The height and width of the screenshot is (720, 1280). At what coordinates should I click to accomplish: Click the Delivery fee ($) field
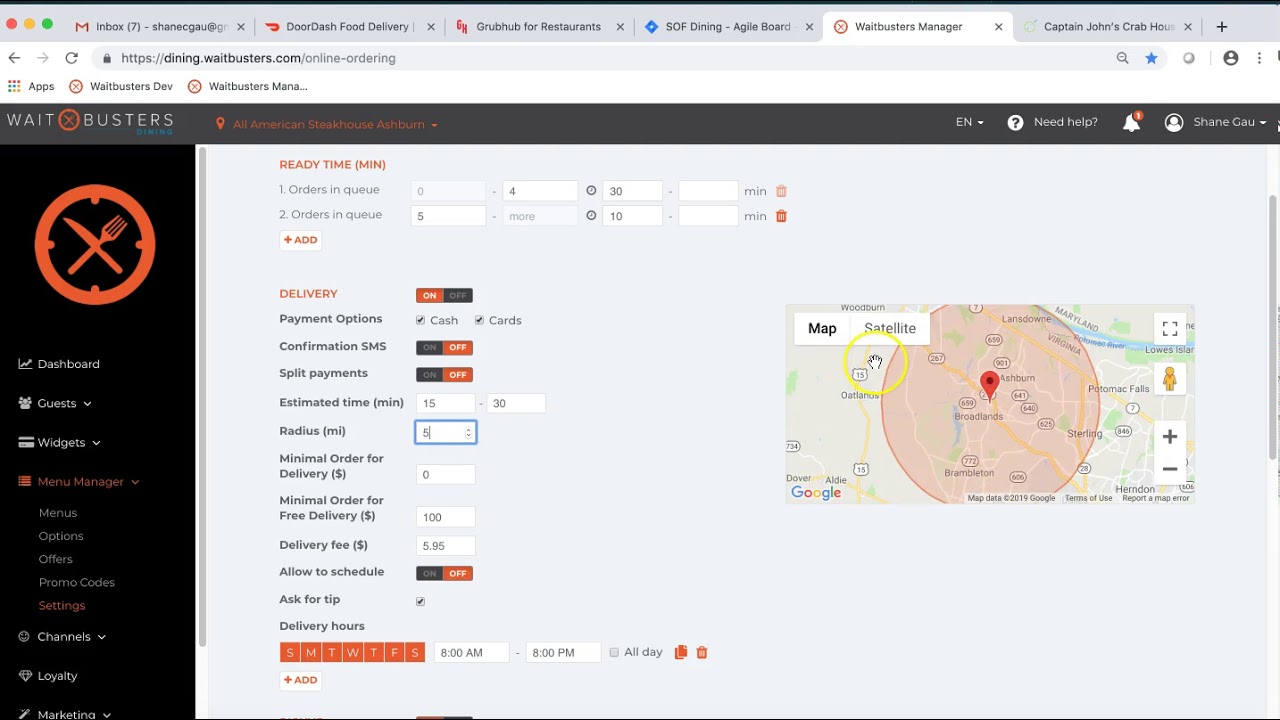tap(445, 546)
